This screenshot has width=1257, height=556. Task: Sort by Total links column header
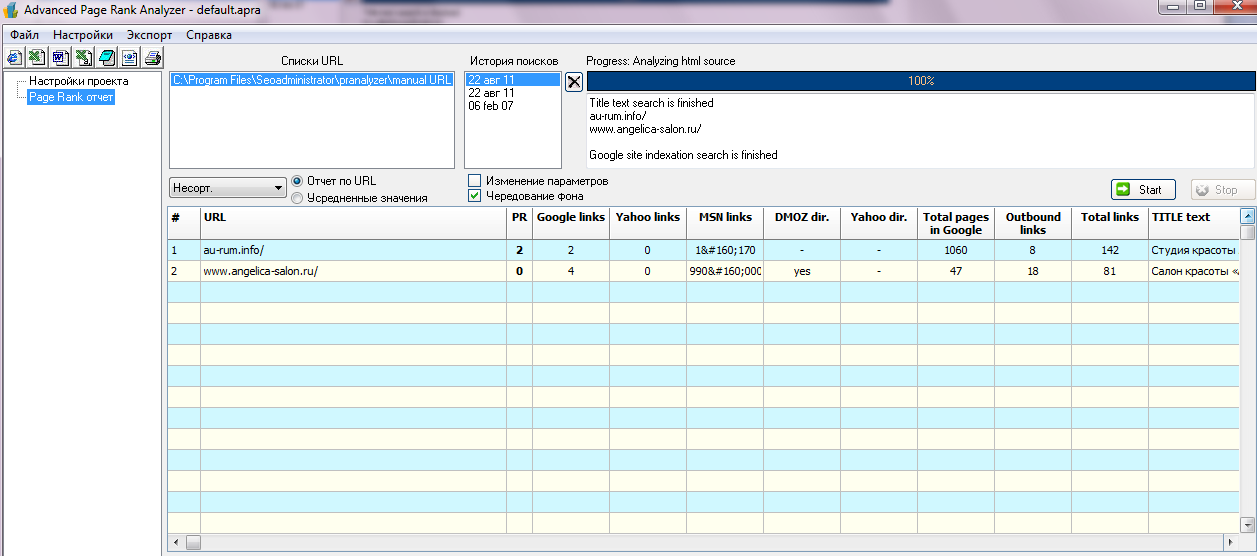(1110, 223)
